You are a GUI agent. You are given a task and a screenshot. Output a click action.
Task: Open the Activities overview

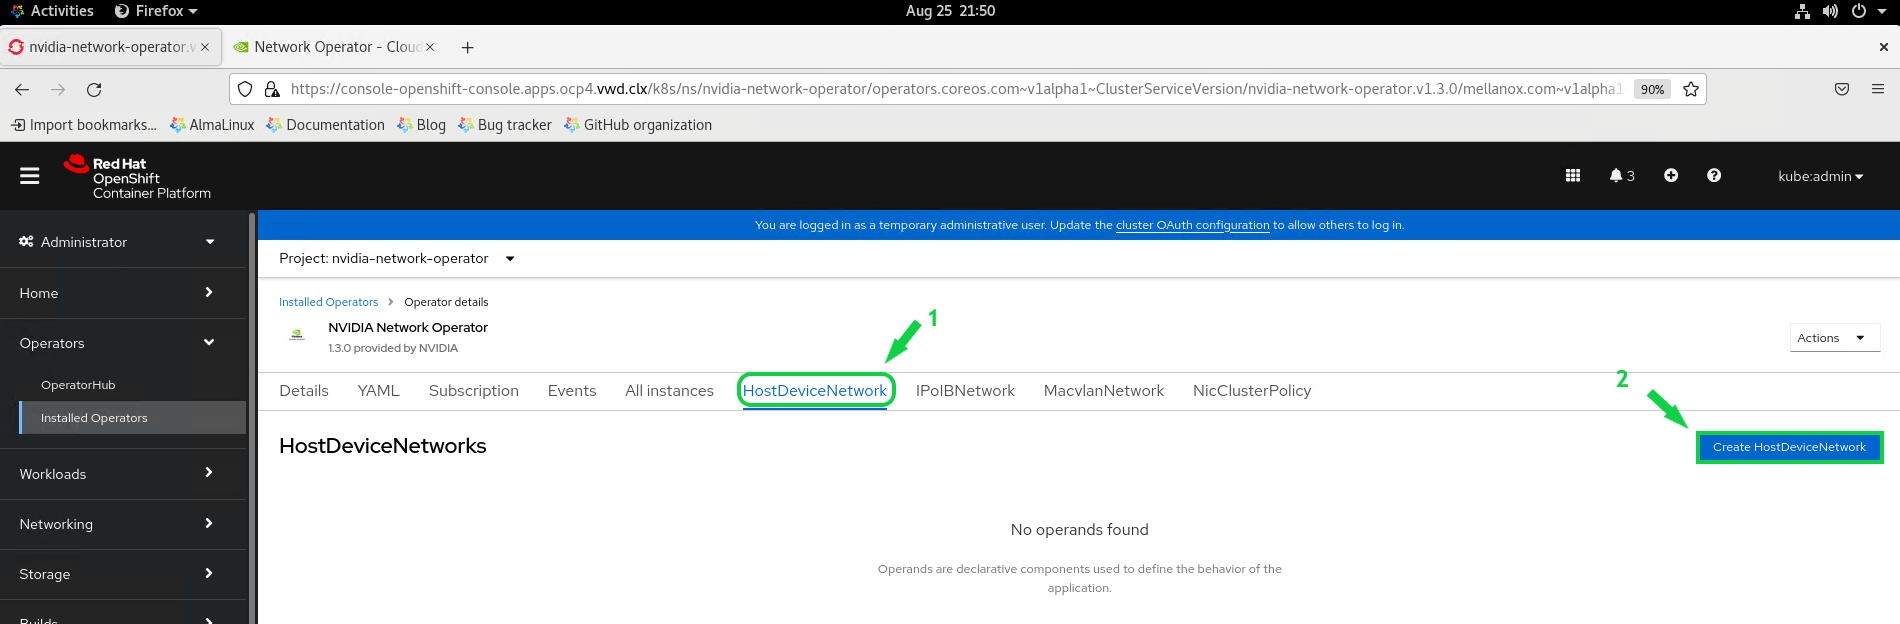pos(53,11)
